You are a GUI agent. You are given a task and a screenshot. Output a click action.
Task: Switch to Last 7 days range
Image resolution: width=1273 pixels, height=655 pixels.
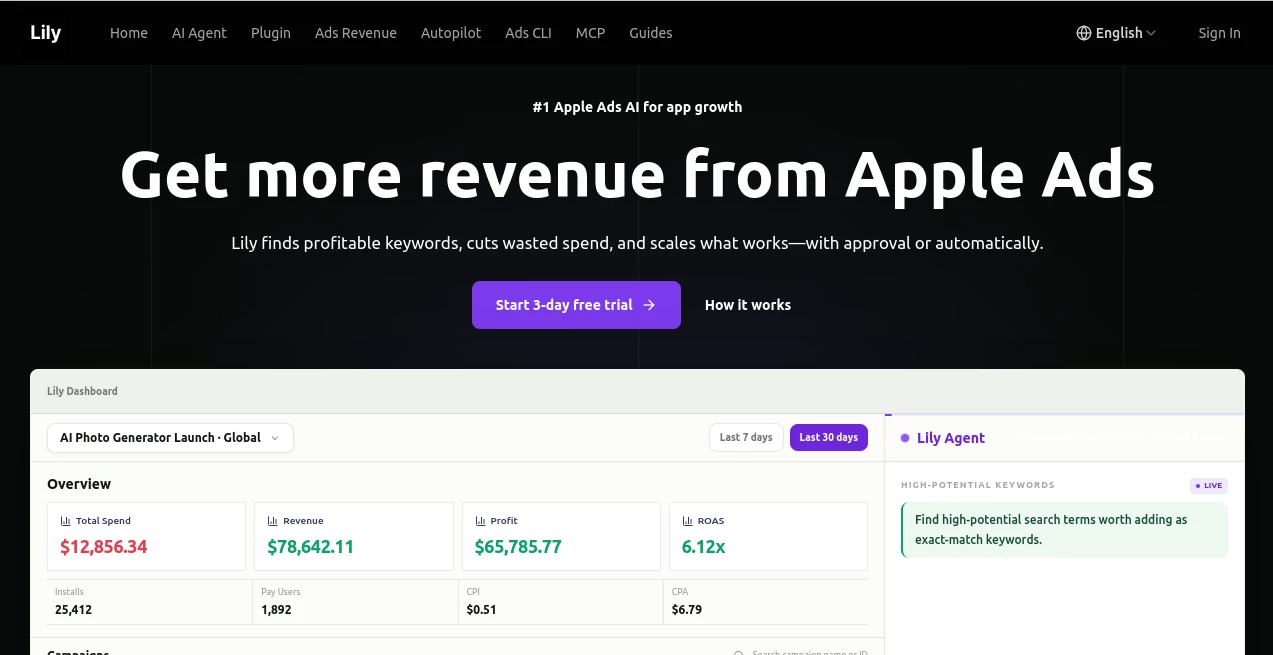coord(746,437)
